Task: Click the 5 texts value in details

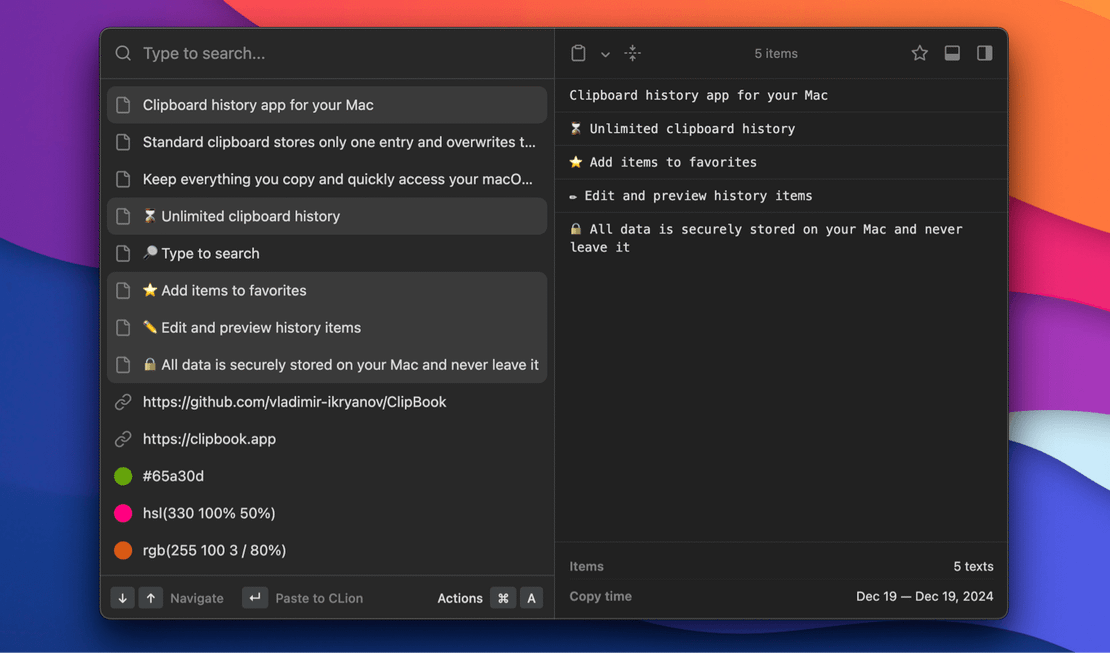Action: [973, 567]
